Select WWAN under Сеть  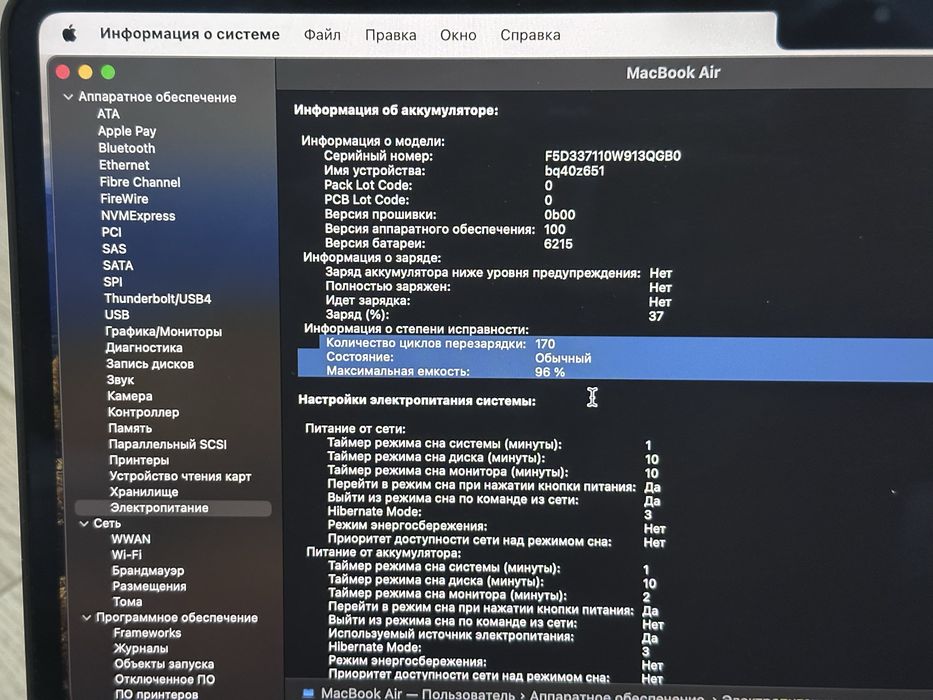[x=131, y=539]
